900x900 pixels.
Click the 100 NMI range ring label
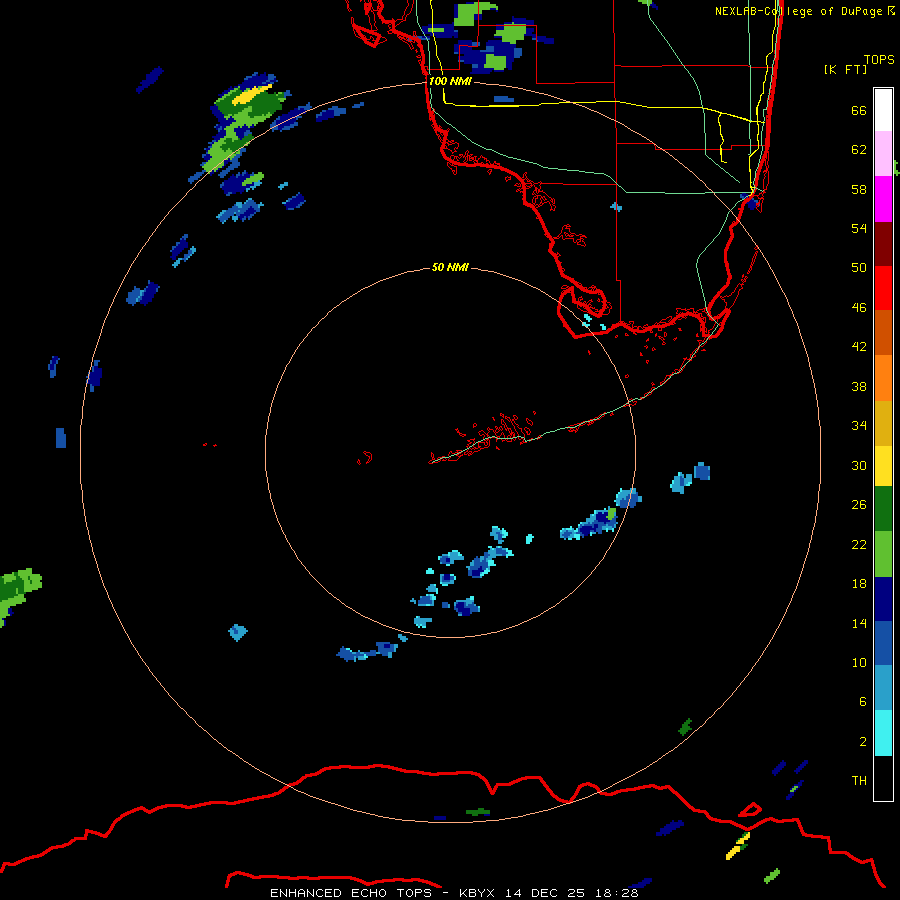coord(450,82)
